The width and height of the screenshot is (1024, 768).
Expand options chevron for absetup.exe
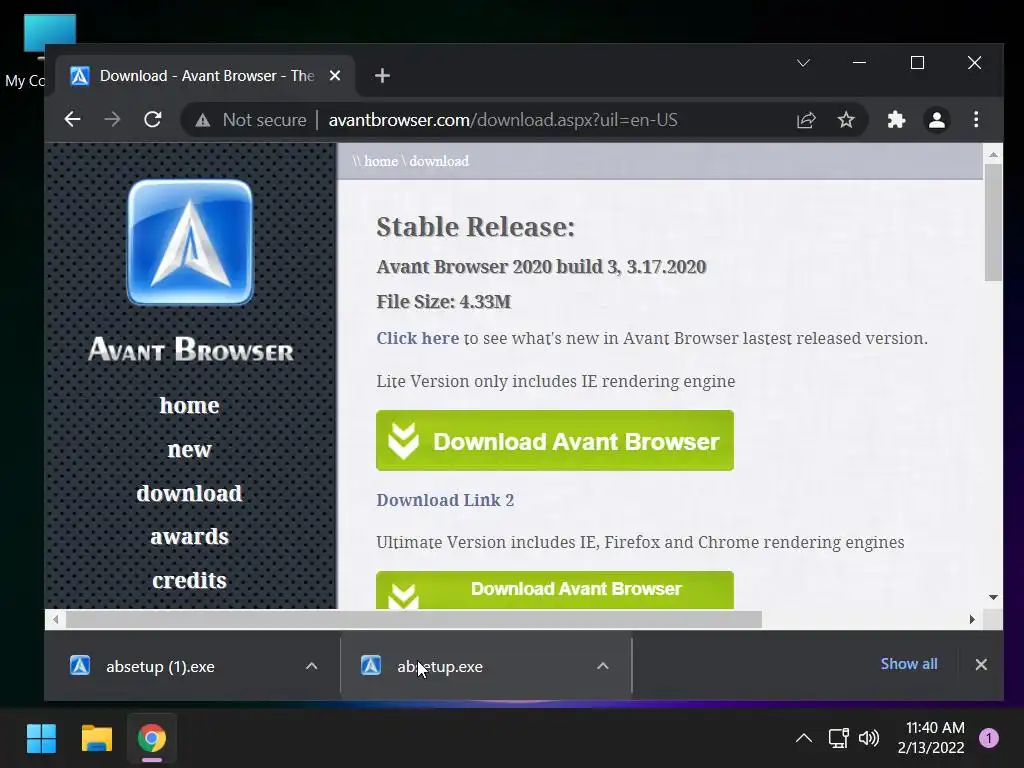pyautogui.click(x=603, y=666)
